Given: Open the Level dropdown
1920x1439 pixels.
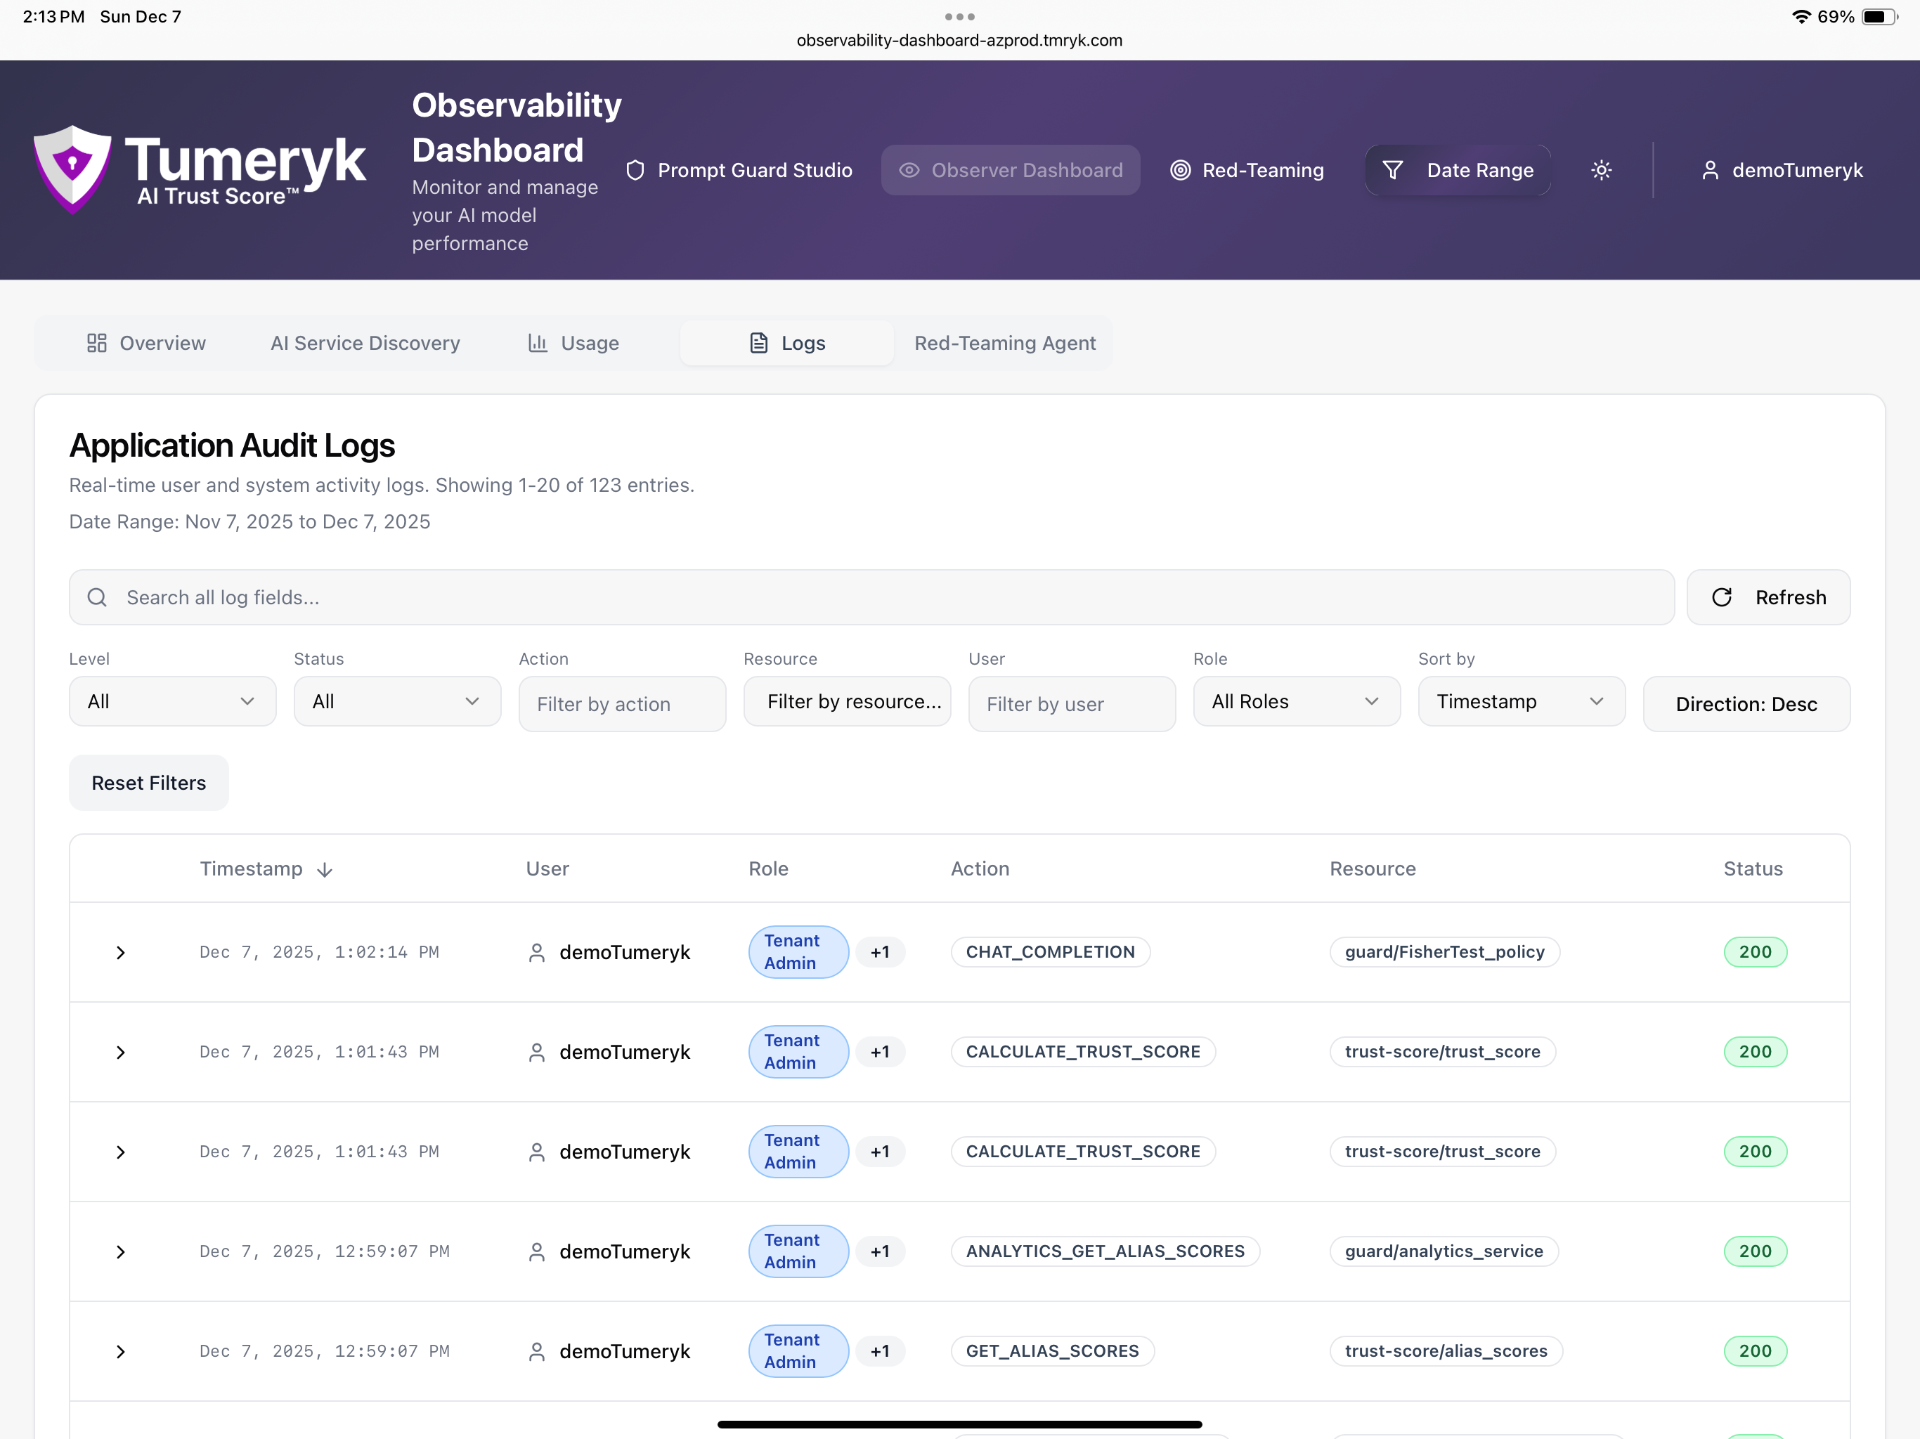Looking at the screenshot, I should pos(172,701).
